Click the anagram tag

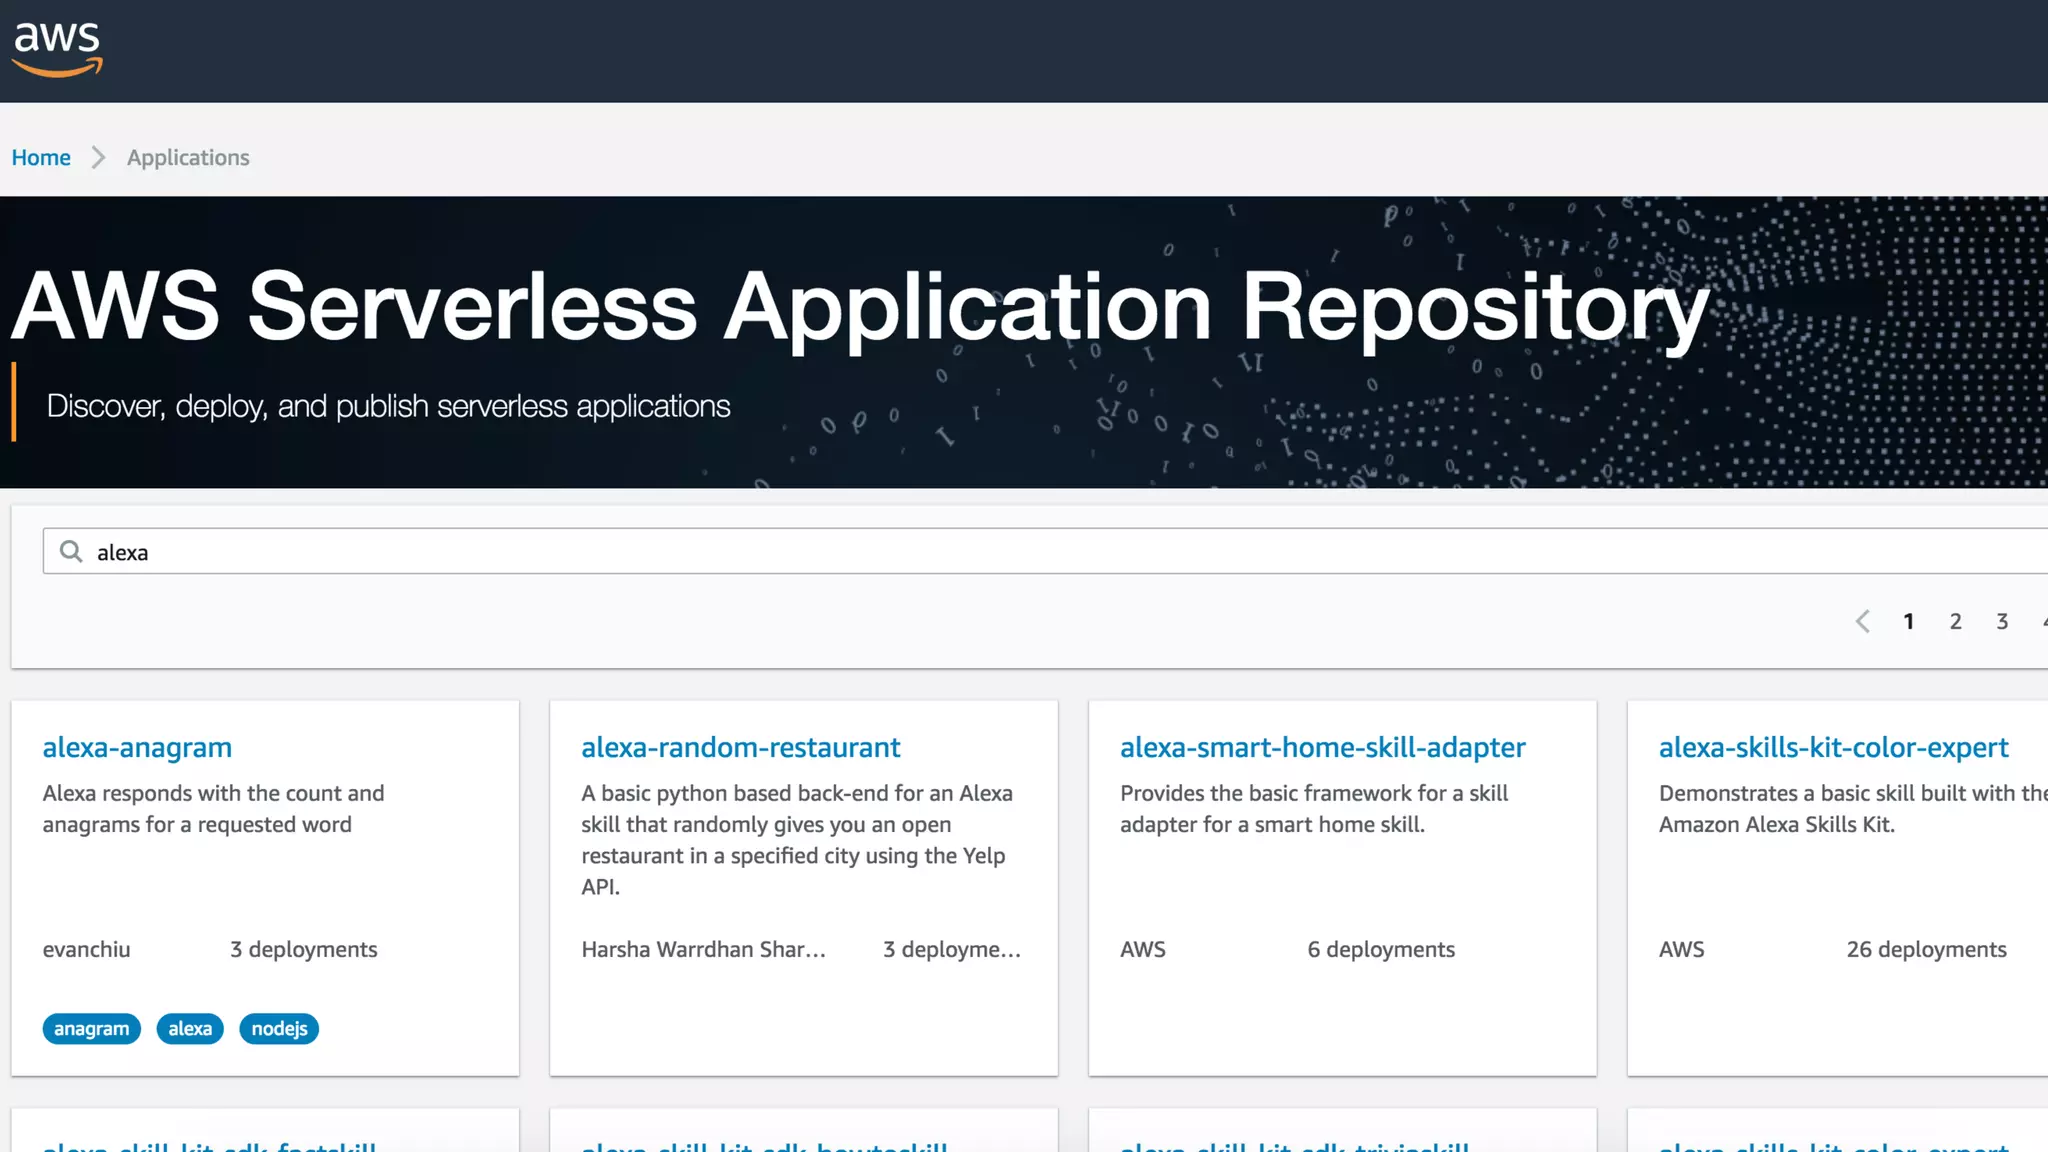(x=91, y=1028)
